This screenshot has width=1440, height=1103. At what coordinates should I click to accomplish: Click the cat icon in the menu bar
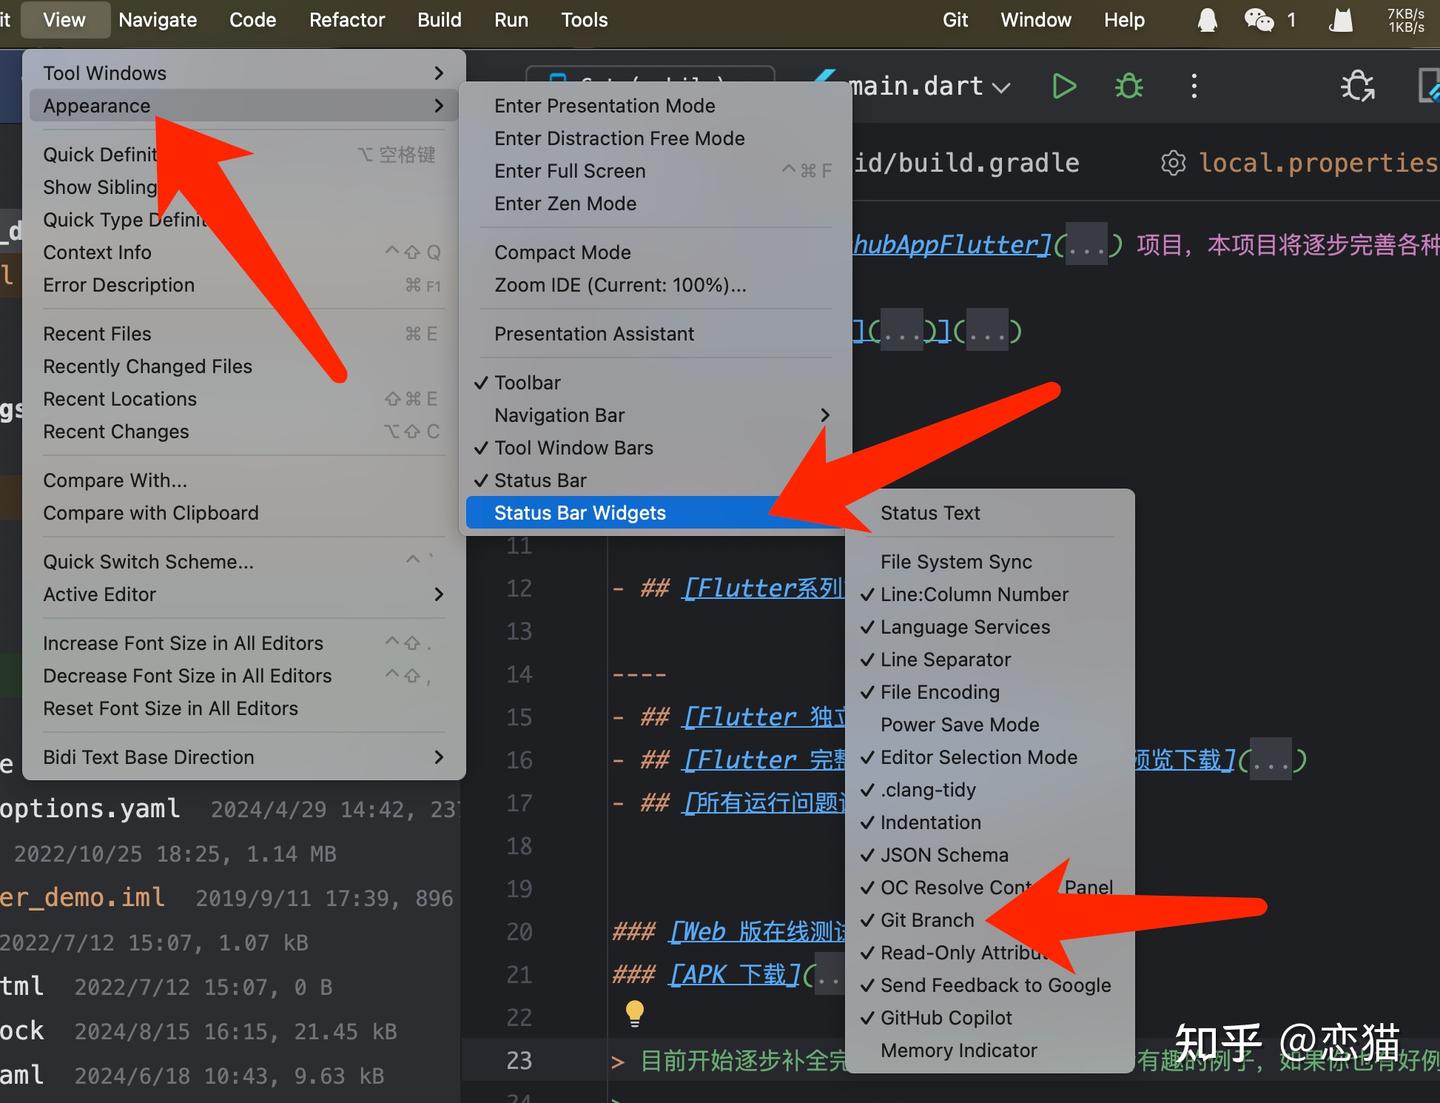coord(1340,19)
